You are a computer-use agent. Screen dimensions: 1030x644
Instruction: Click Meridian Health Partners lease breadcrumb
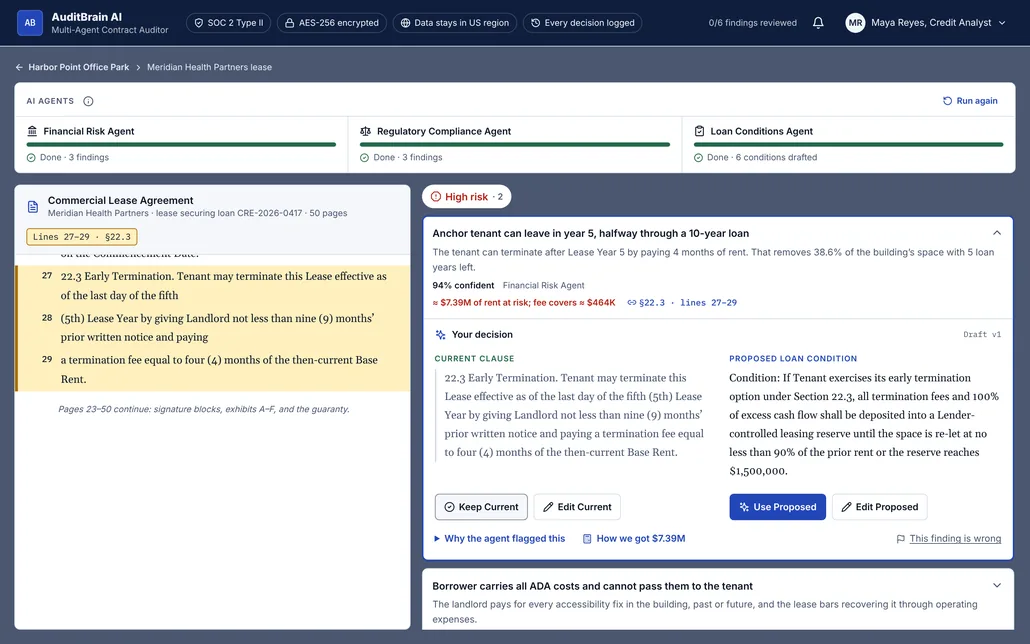coord(210,67)
